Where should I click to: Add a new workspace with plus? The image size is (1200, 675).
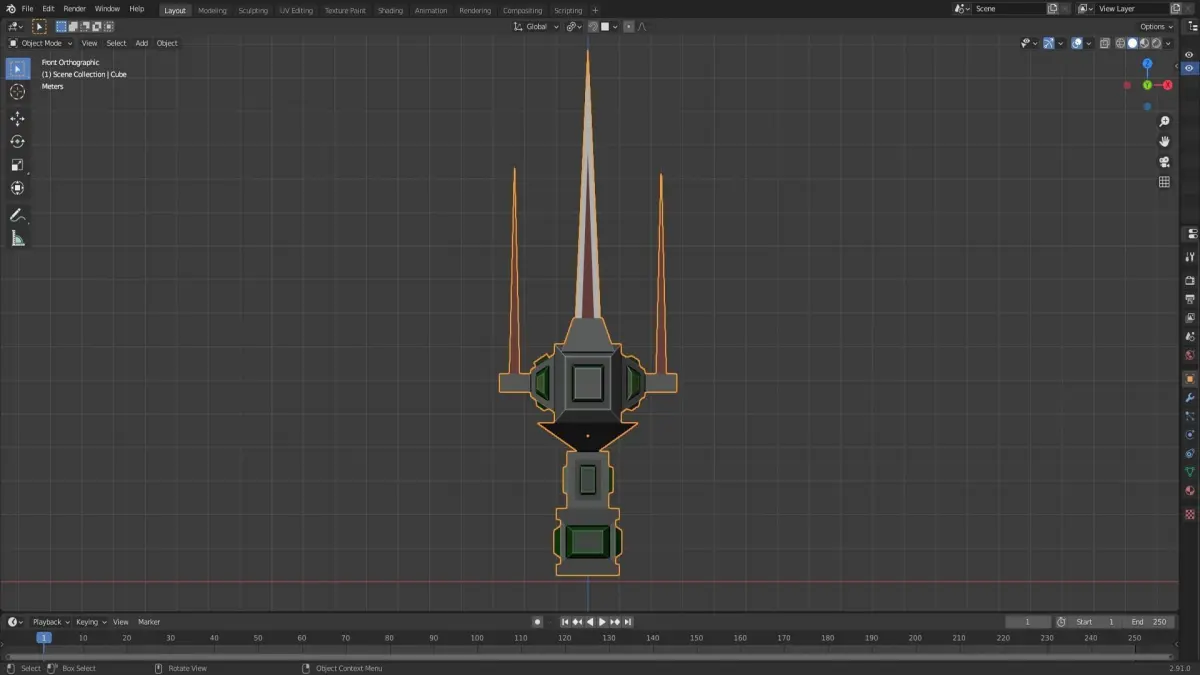pos(595,10)
